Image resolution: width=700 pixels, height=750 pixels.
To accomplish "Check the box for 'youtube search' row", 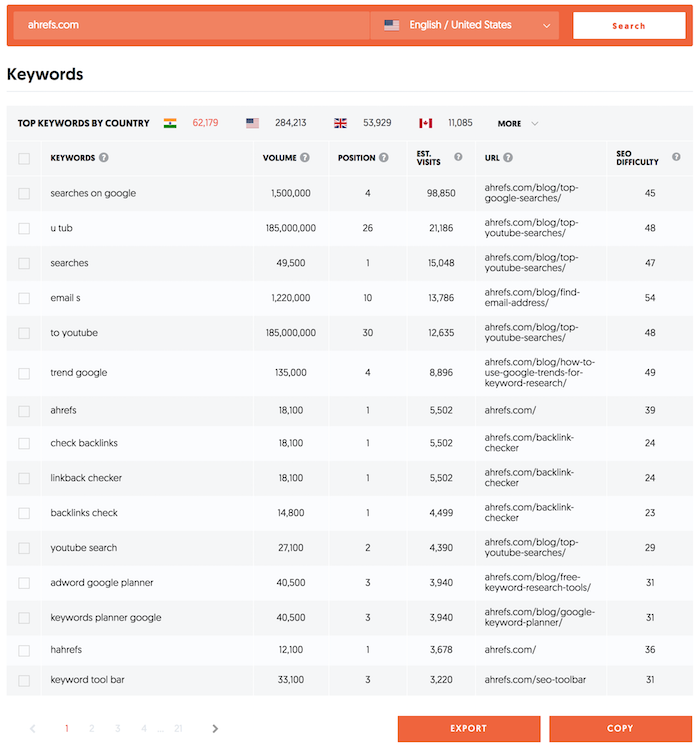I will coord(24,548).
